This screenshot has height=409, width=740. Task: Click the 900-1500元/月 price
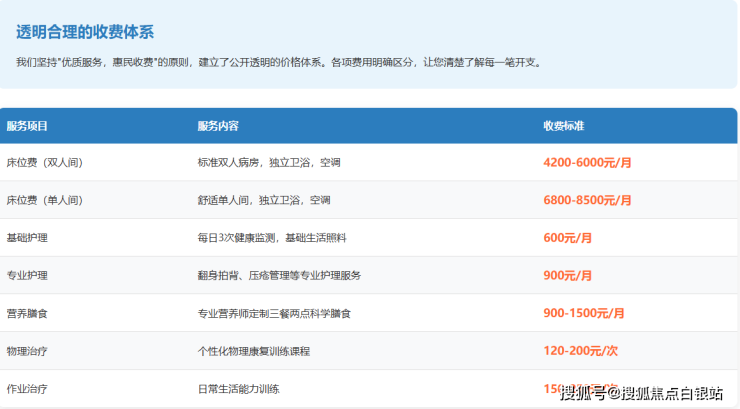(584, 313)
